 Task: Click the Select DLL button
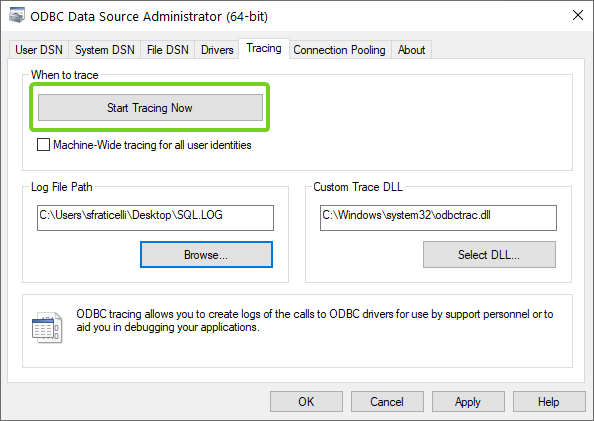coord(489,255)
